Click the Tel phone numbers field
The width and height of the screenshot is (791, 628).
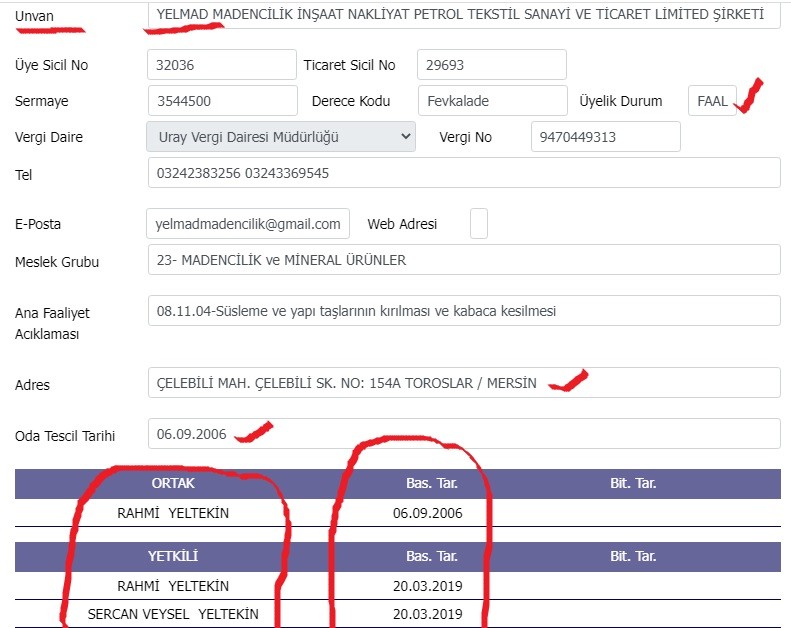tap(464, 173)
